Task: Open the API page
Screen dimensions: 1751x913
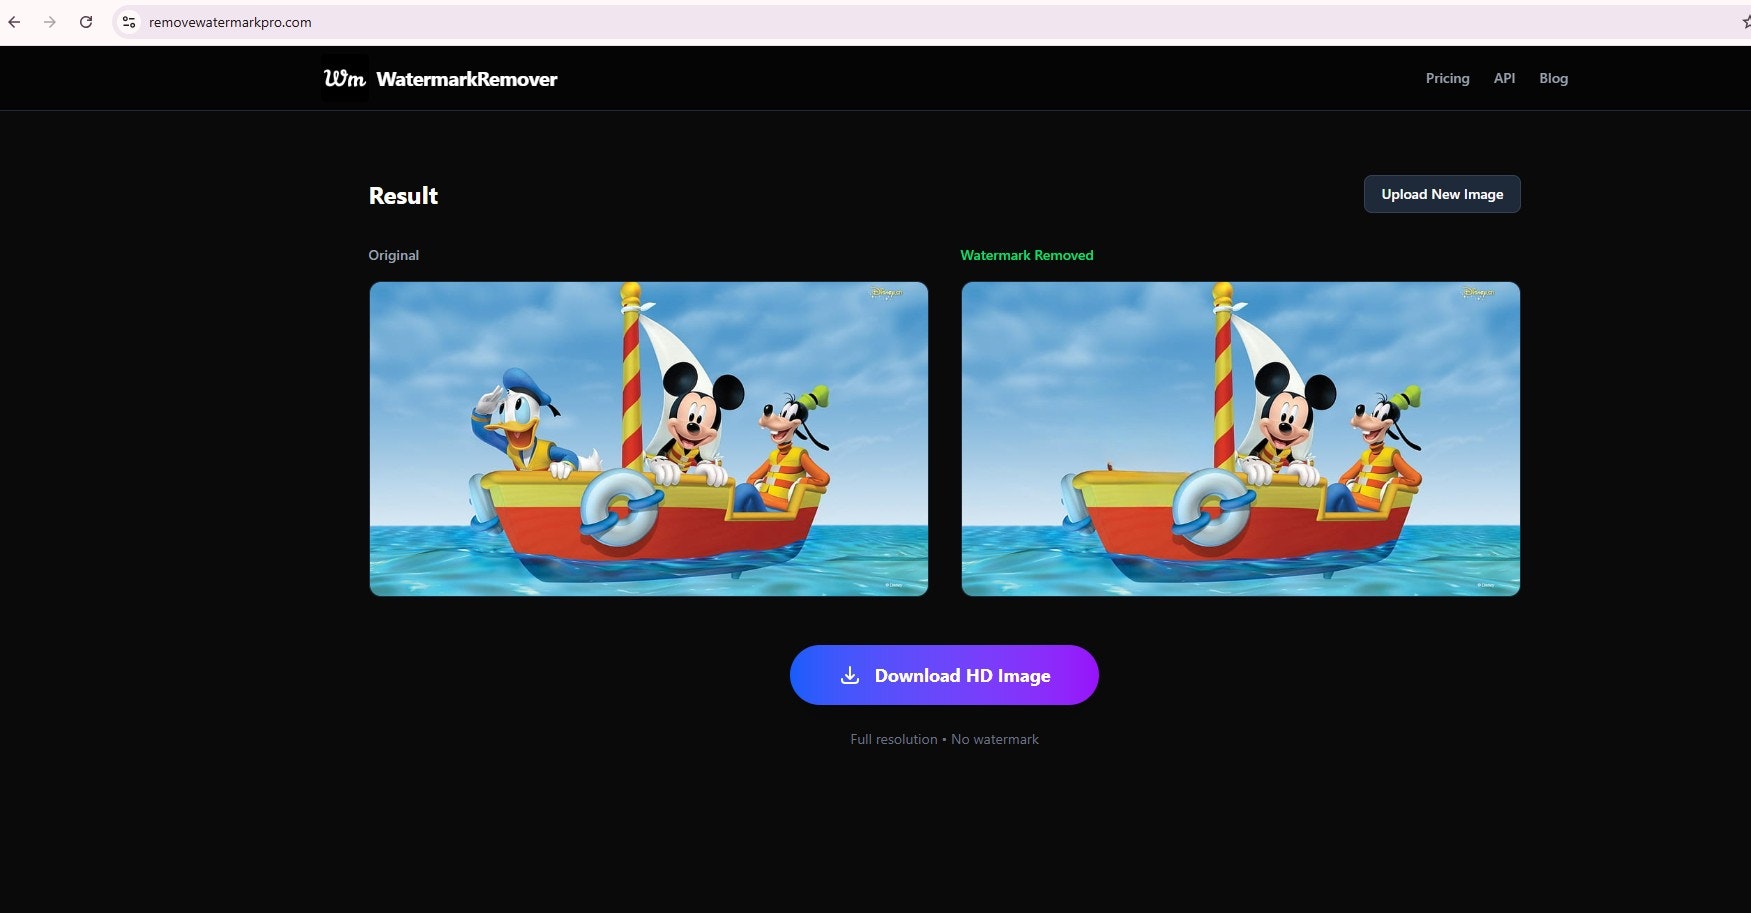Action: (x=1504, y=78)
